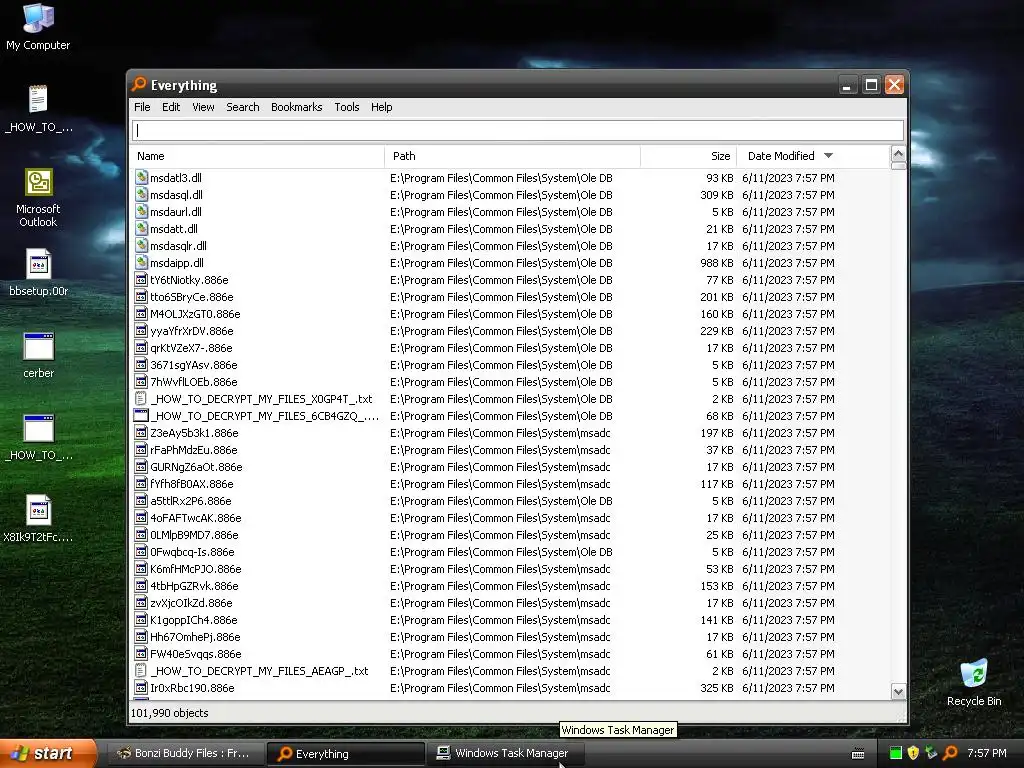Click icon of K6mfHMcPJO.886e file
This screenshot has height=768, width=1024.
coord(141,568)
